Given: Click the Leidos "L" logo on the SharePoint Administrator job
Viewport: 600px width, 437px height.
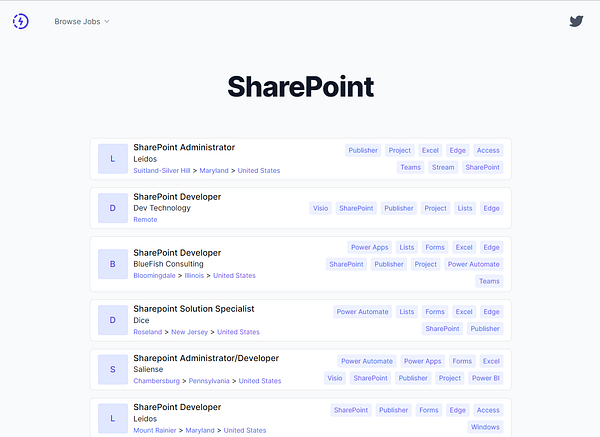Looking at the screenshot, I should coord(113,159).
